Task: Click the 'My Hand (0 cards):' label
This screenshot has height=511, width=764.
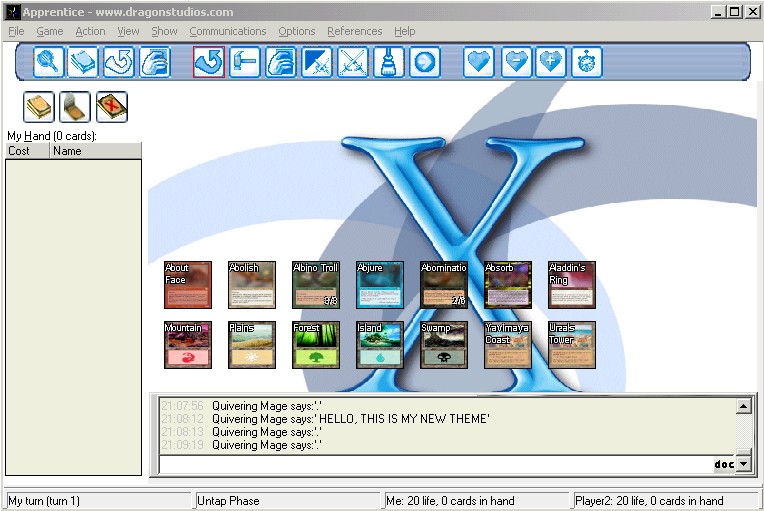Action: point(52,136)
